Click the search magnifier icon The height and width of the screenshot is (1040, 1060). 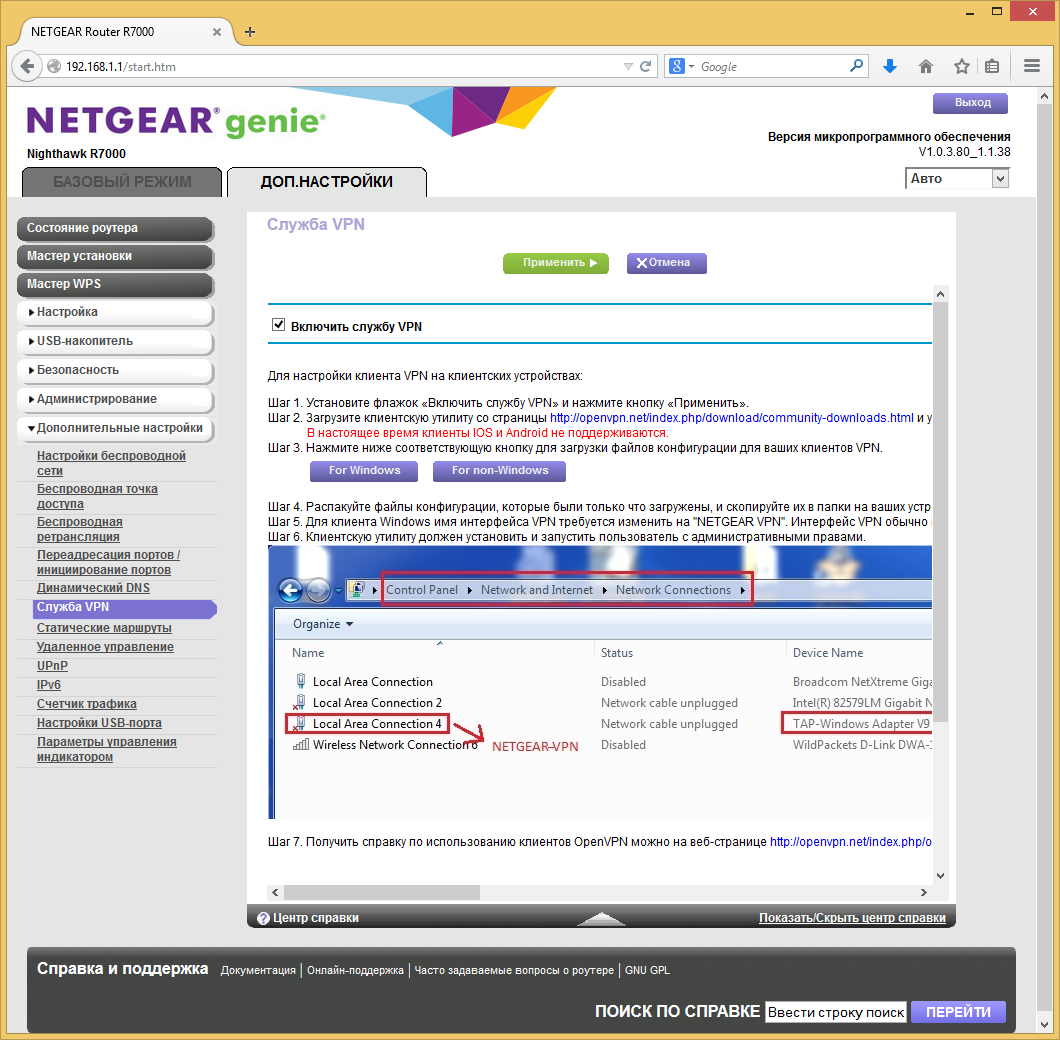click(857, 66)
